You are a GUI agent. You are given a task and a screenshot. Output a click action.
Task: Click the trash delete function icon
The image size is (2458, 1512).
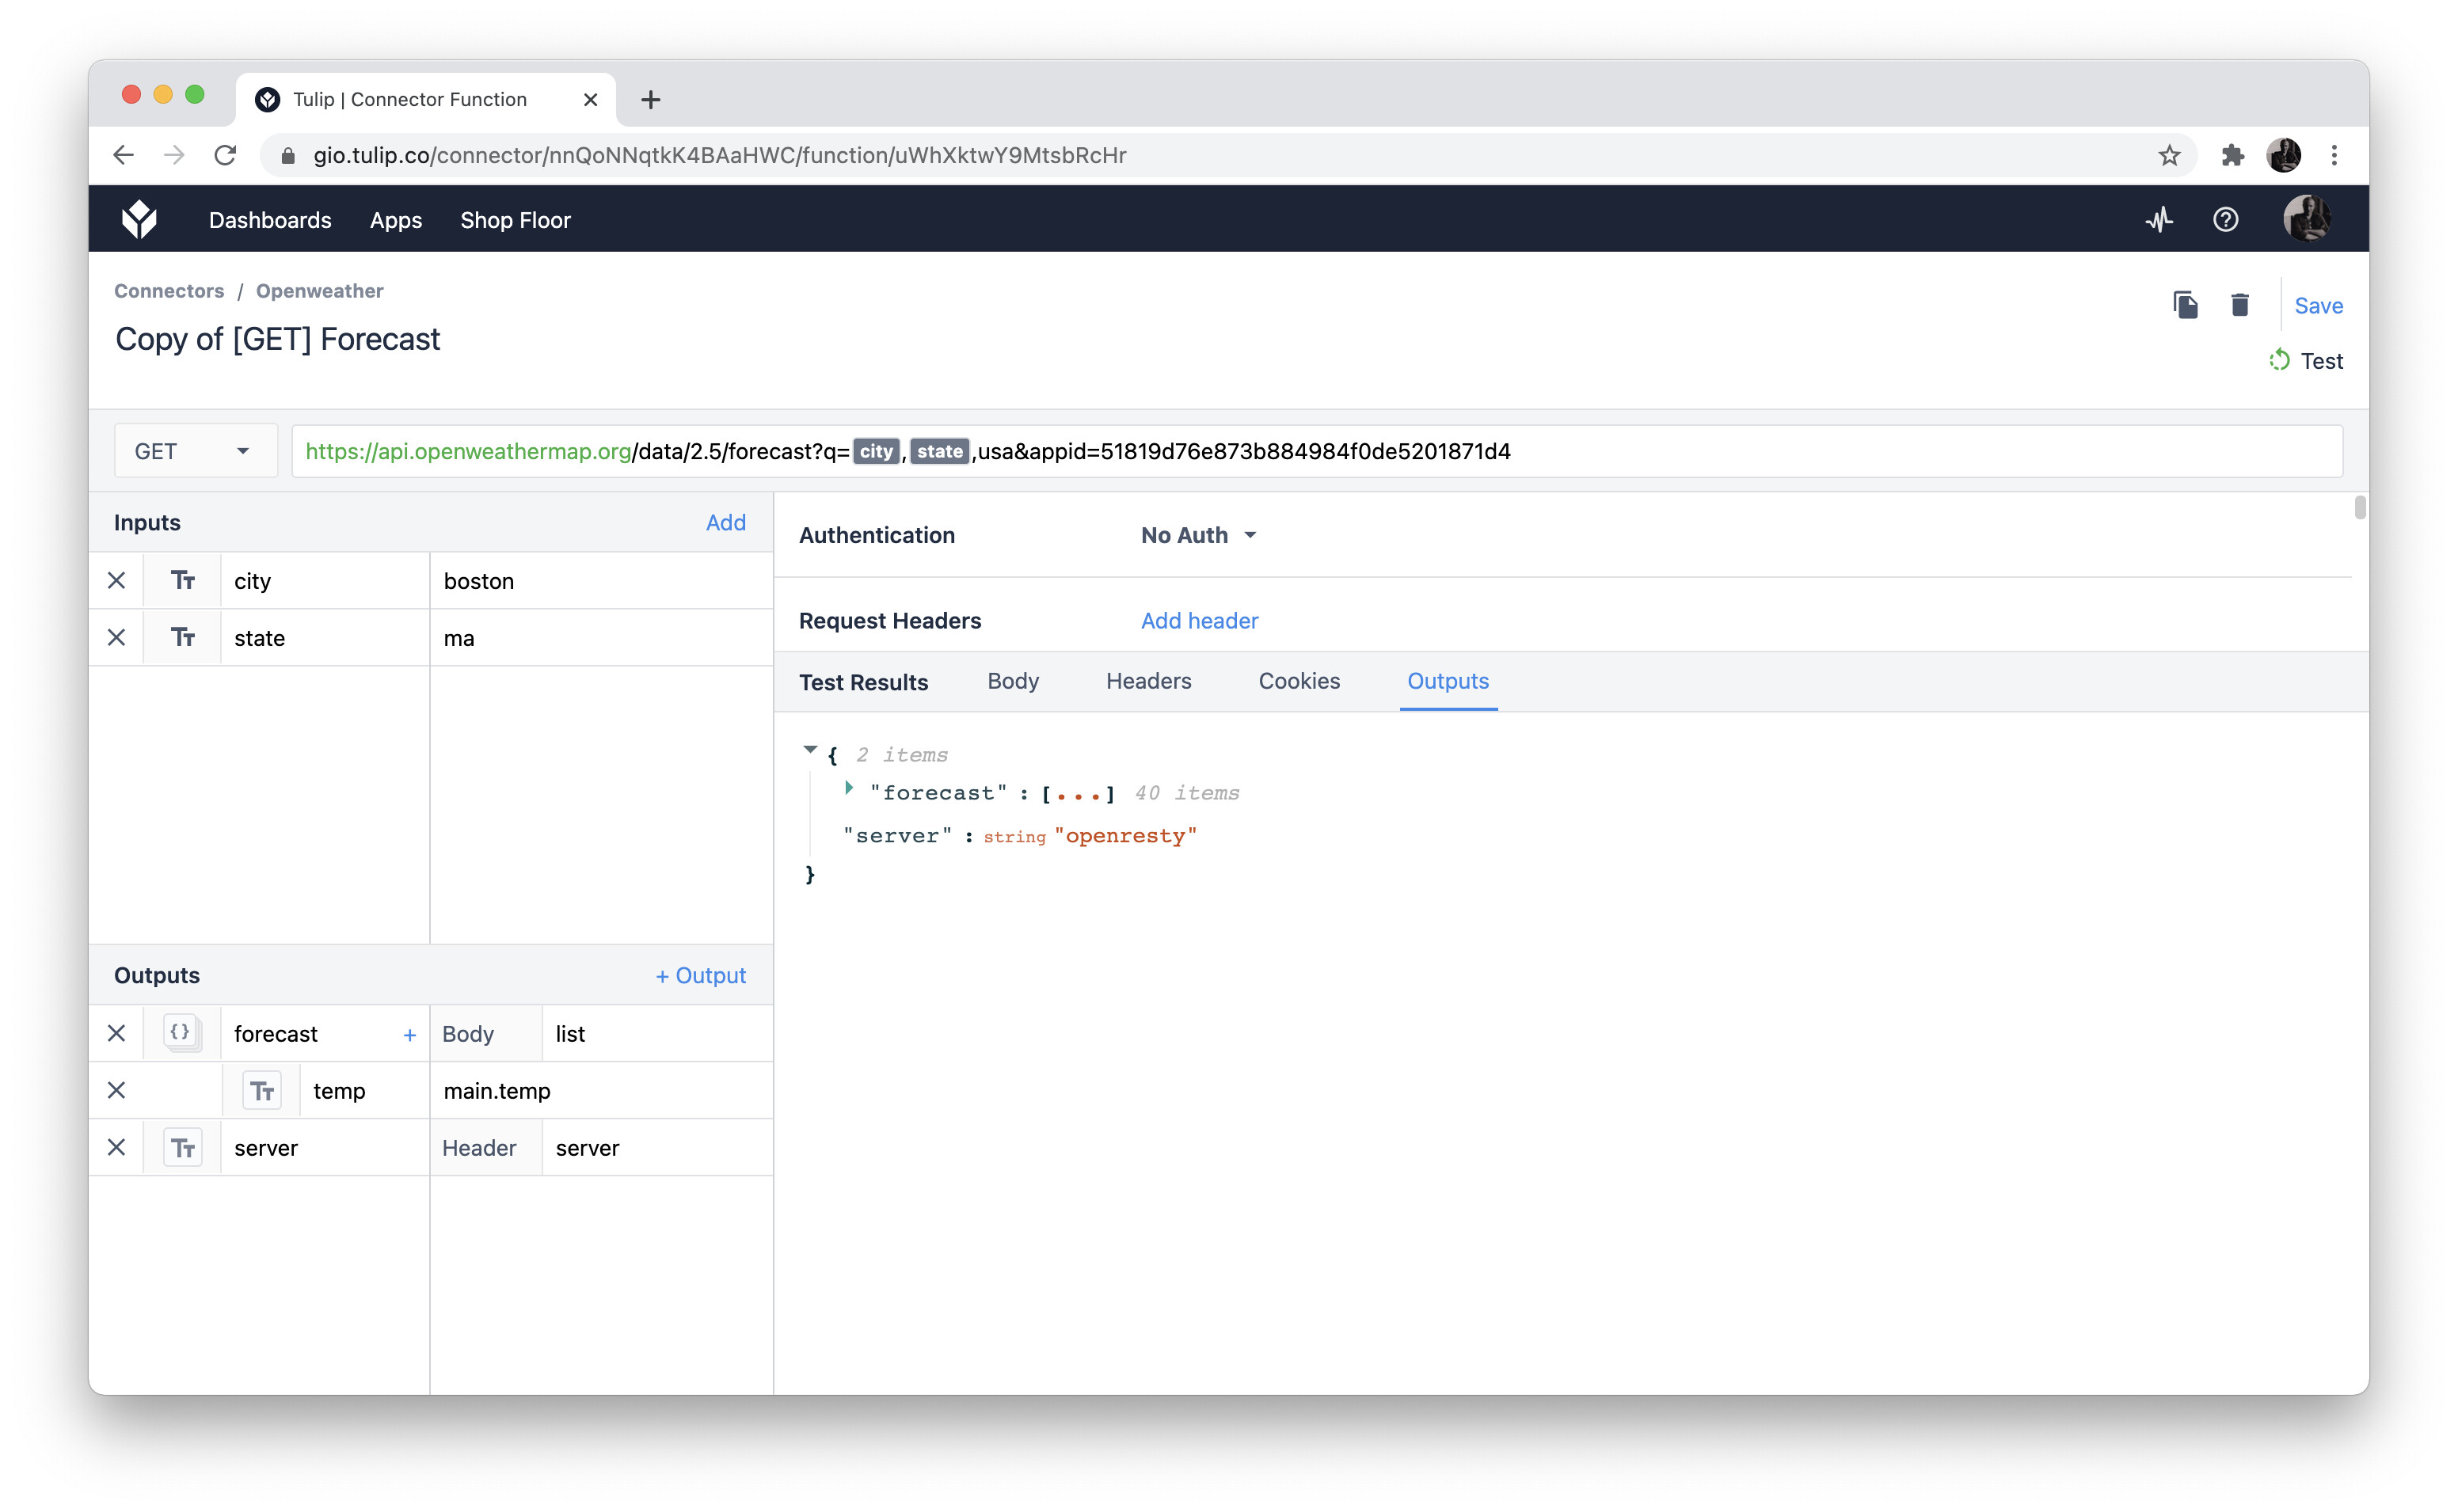coord(2239,305)
